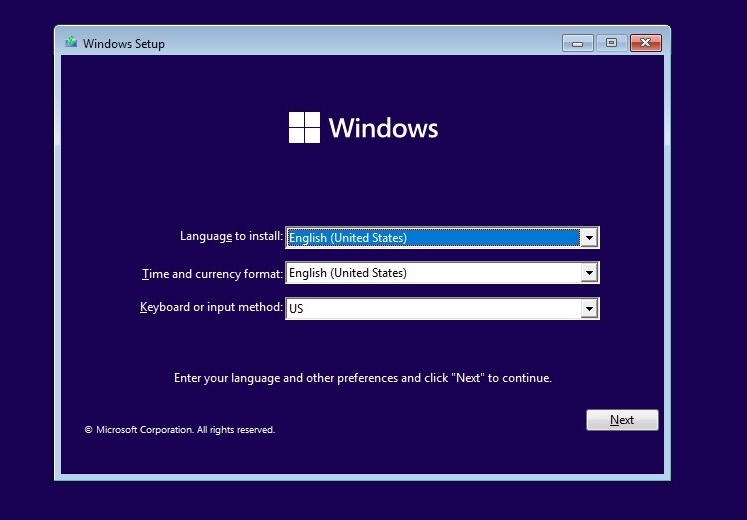This screenshot has height=520, width=747.
Task: Click the "Keyboard or input method:" label
Action: pos(211,307)
